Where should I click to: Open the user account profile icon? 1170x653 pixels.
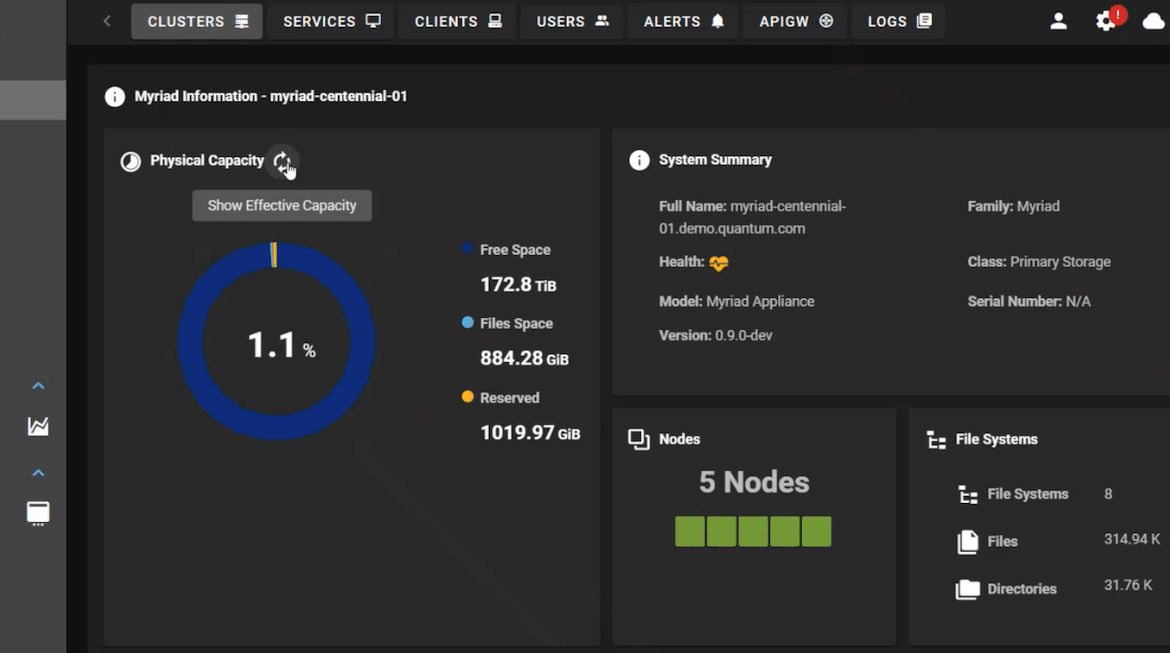(1058, 22)
